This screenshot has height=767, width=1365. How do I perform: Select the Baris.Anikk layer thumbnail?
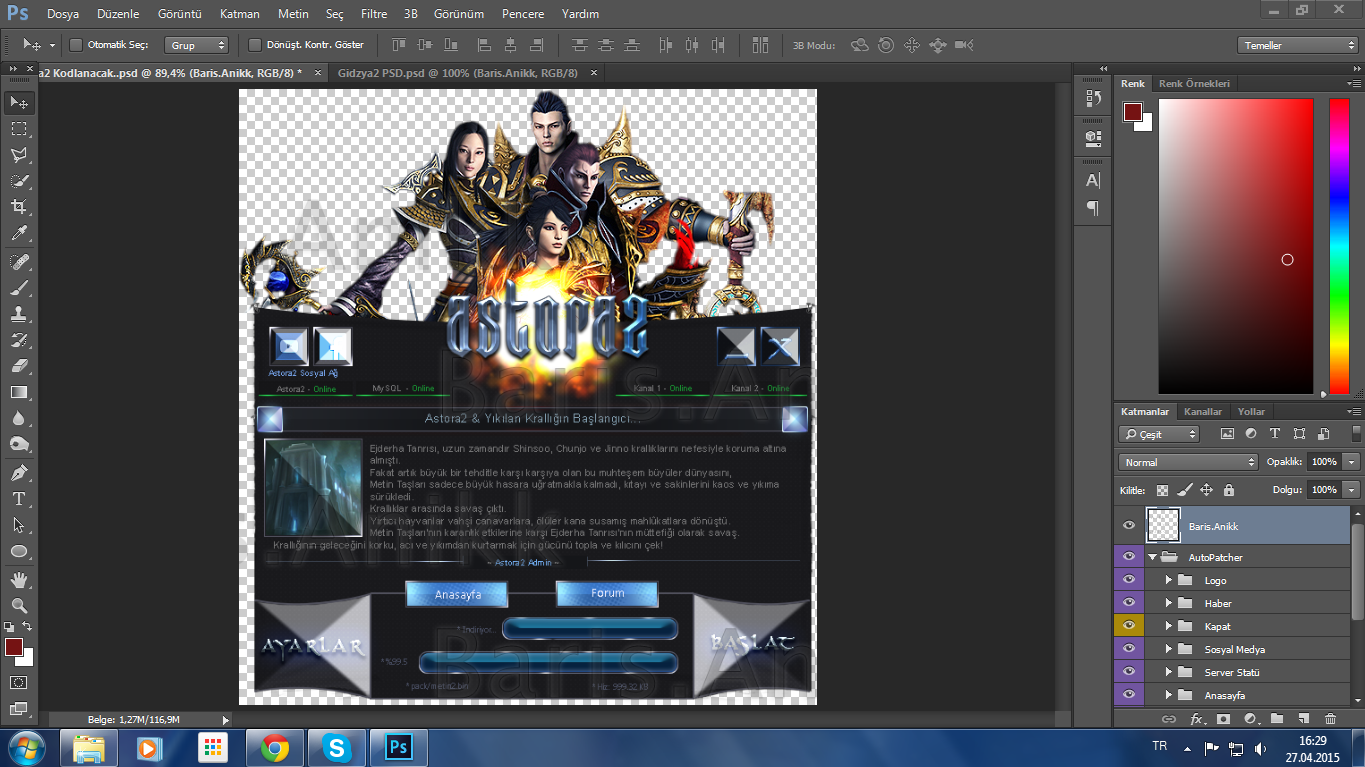[x=1163, y=525]
